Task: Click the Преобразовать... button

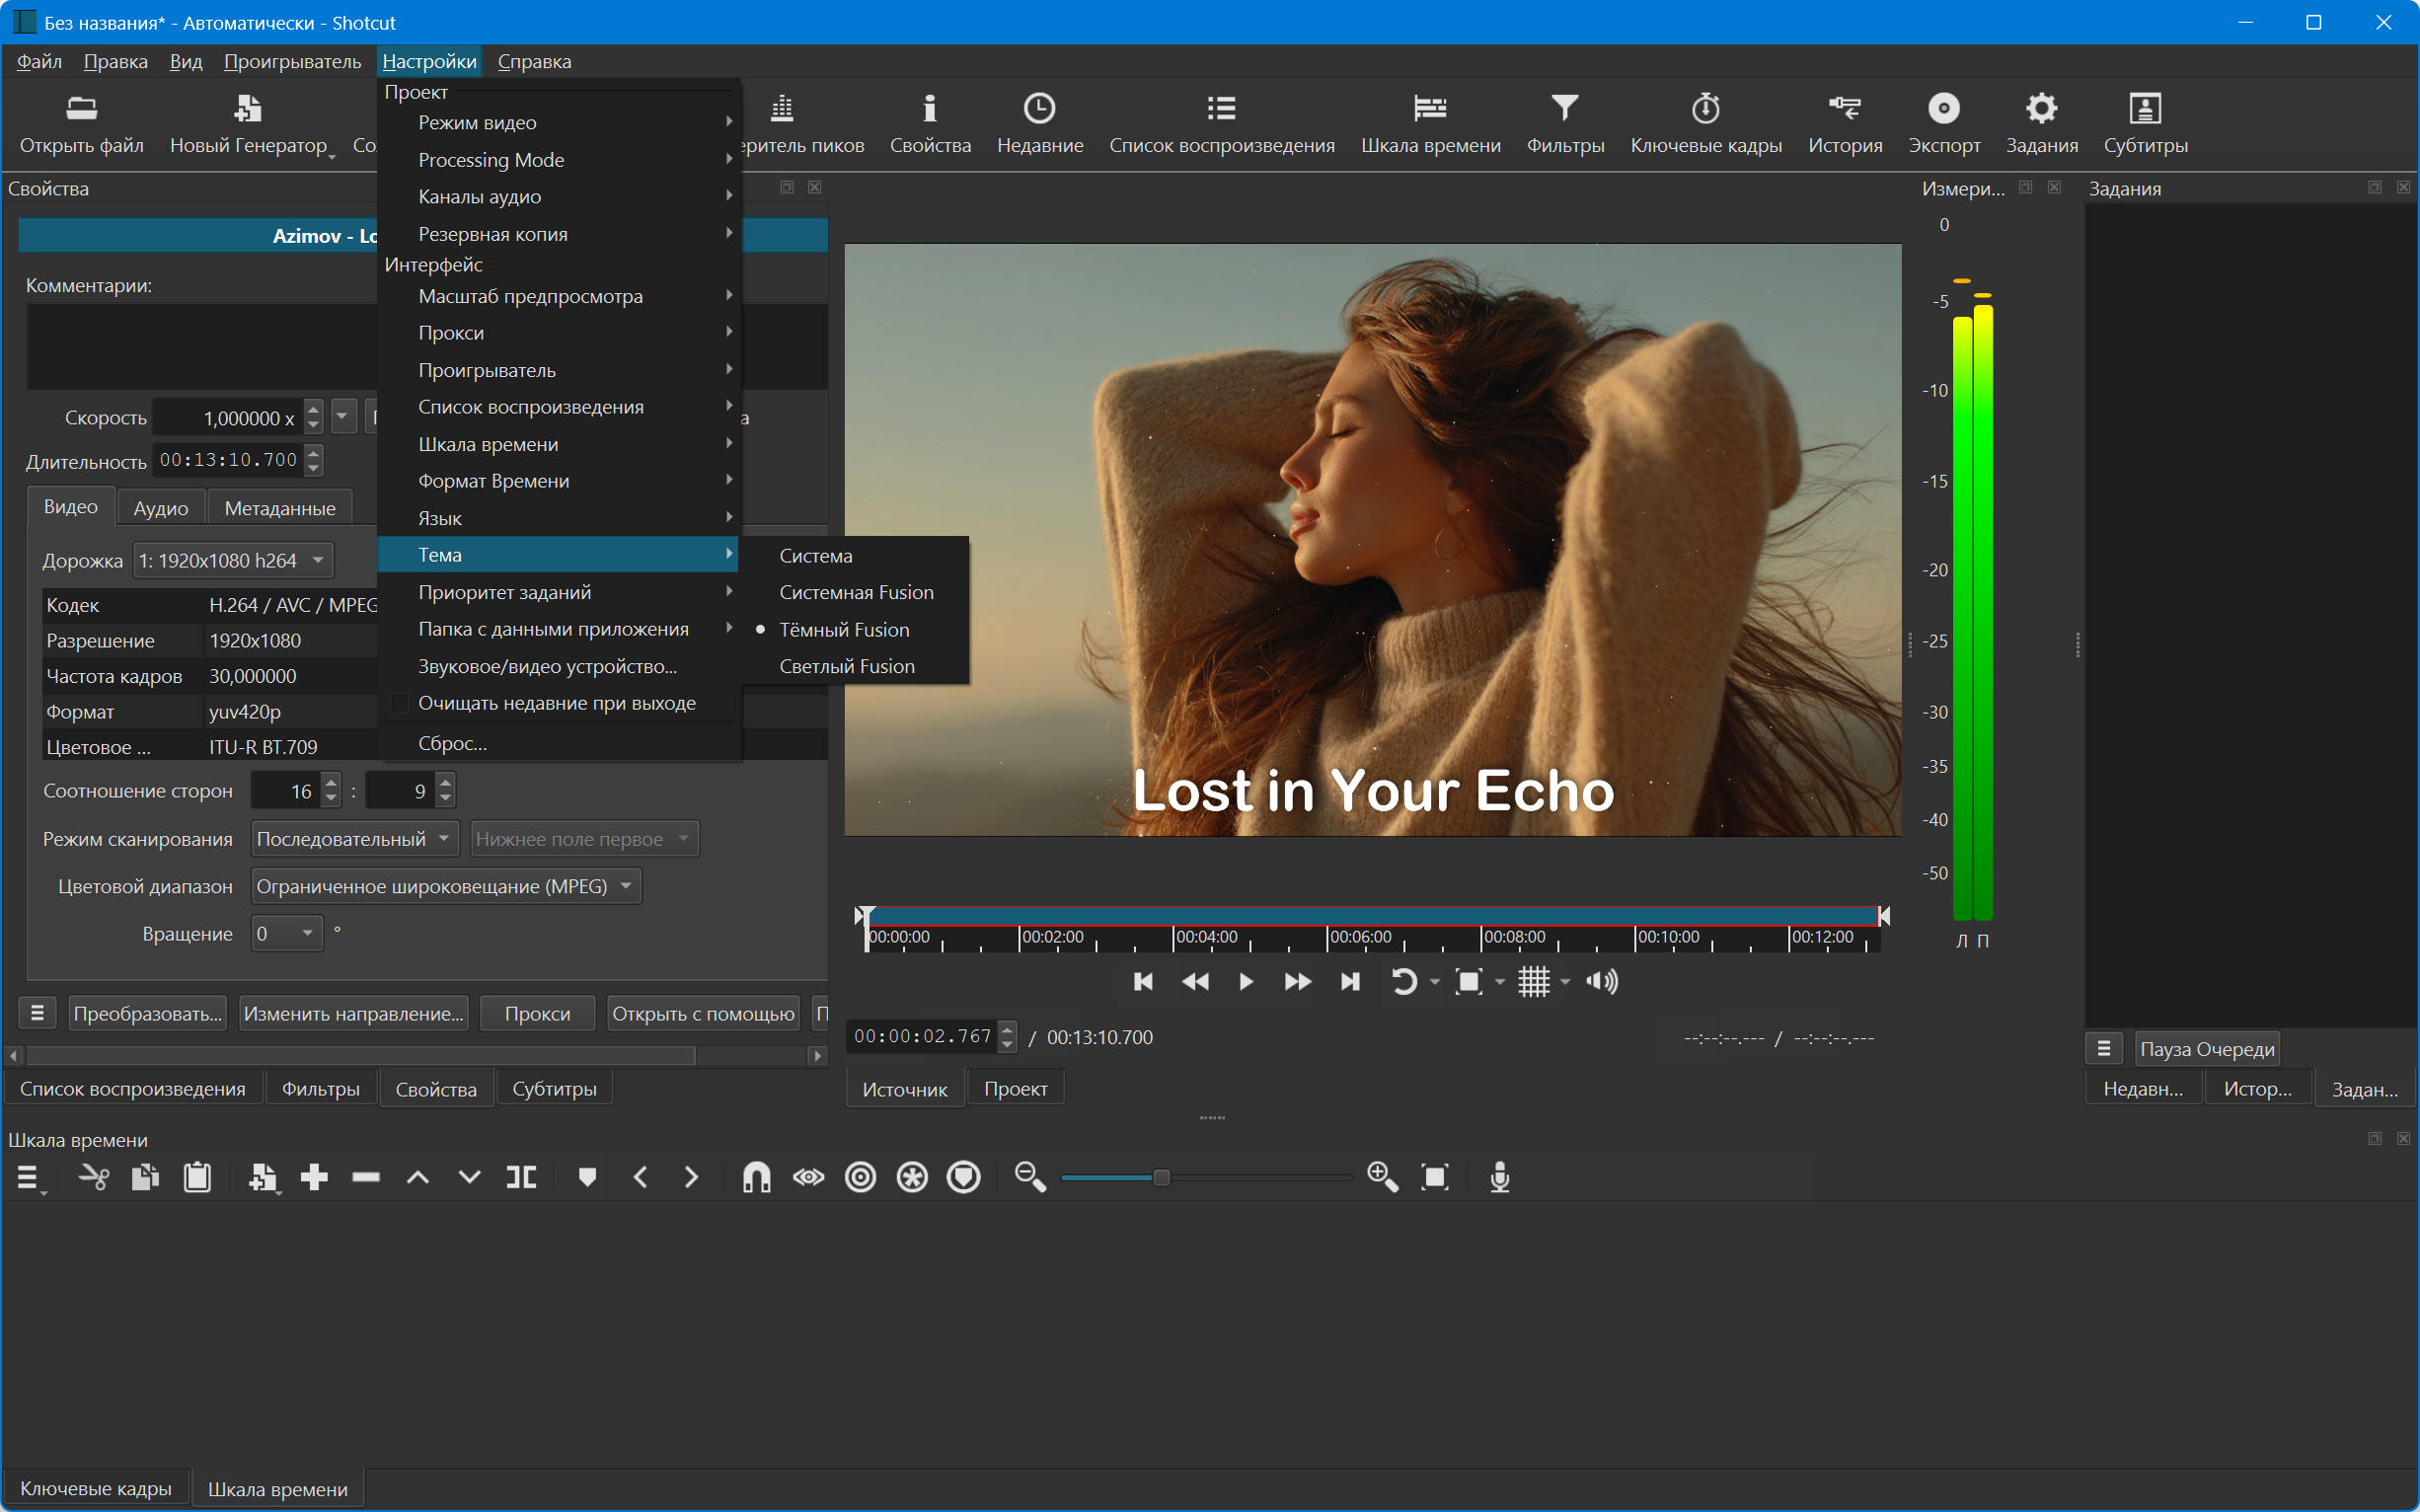Action: 147,1013
